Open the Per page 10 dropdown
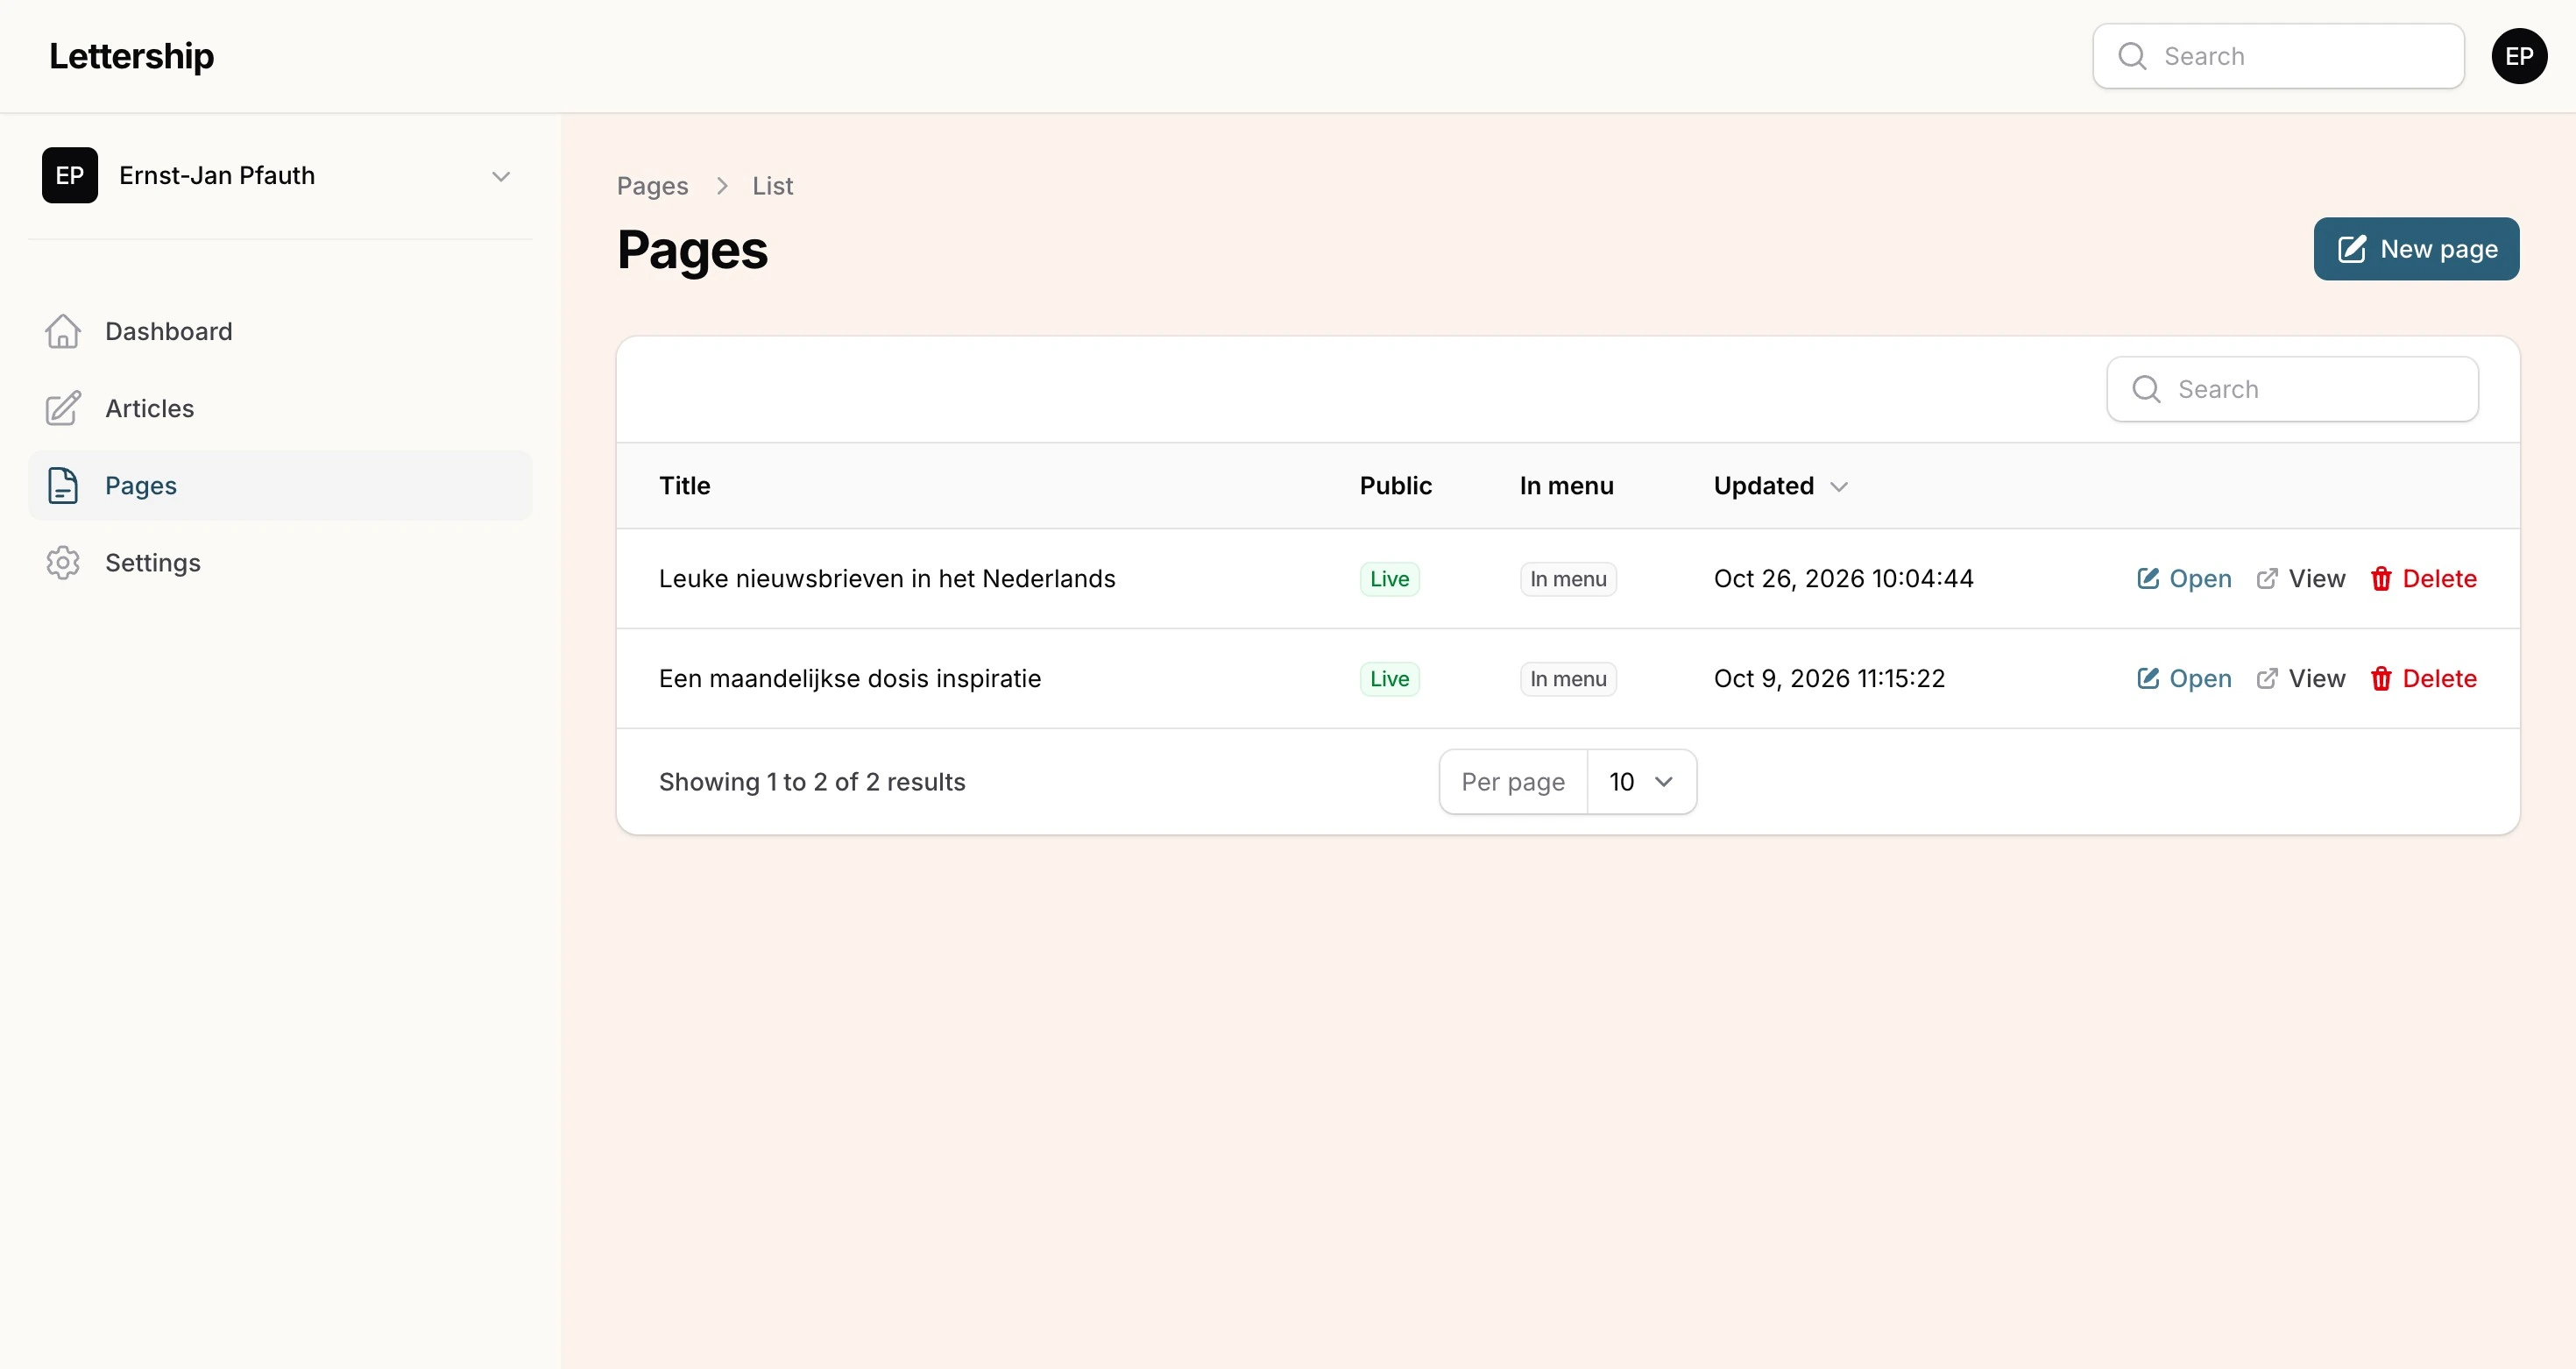Image resolution: width=2576 pixels, height=1369 pixels. pos(1641,782)
